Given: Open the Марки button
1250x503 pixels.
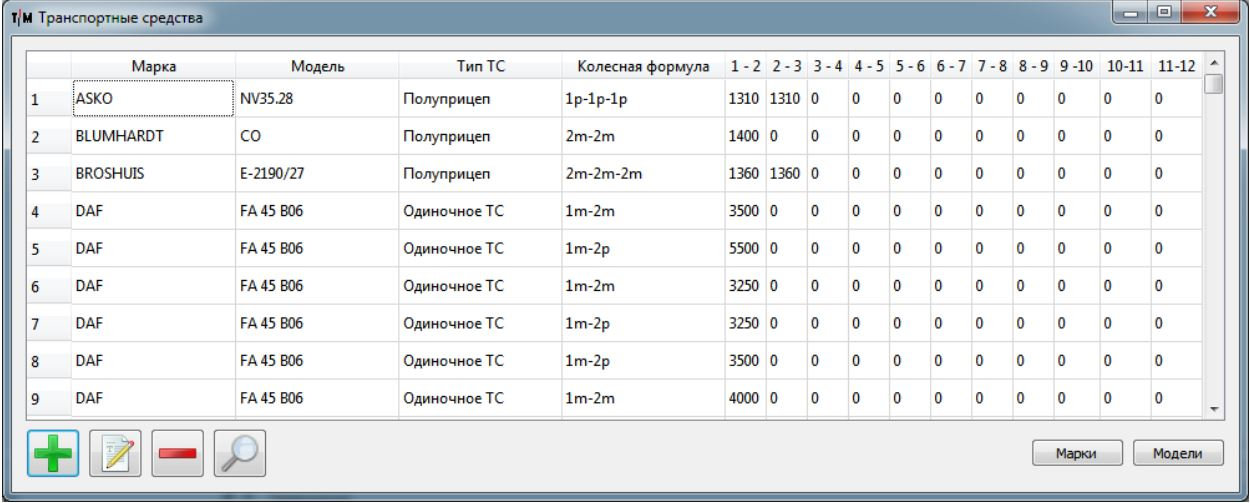Looking at the screenshot, I should tap(1078, 453).
